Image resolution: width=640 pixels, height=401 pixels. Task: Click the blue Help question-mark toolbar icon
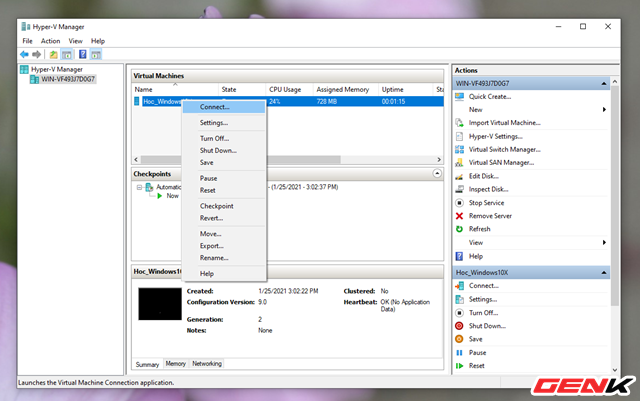(83, 54)
